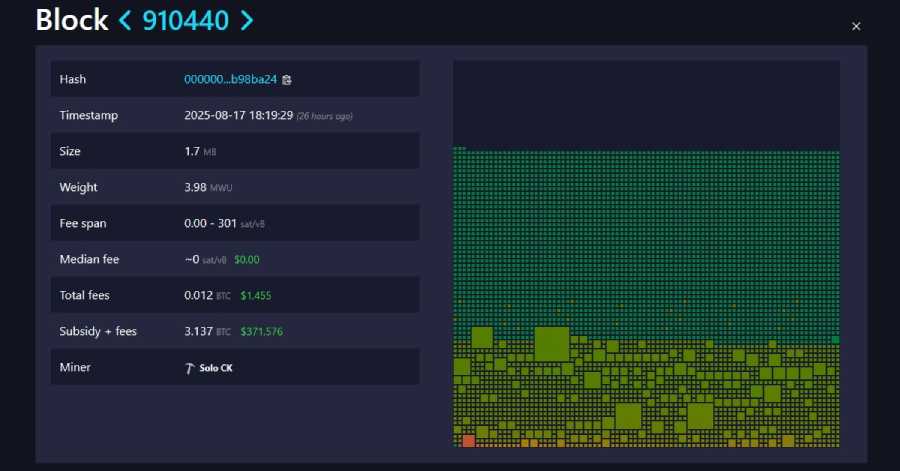Go to the previous block arrow
This screenshot has width=900, height=471.
click(x=125, y=21)
